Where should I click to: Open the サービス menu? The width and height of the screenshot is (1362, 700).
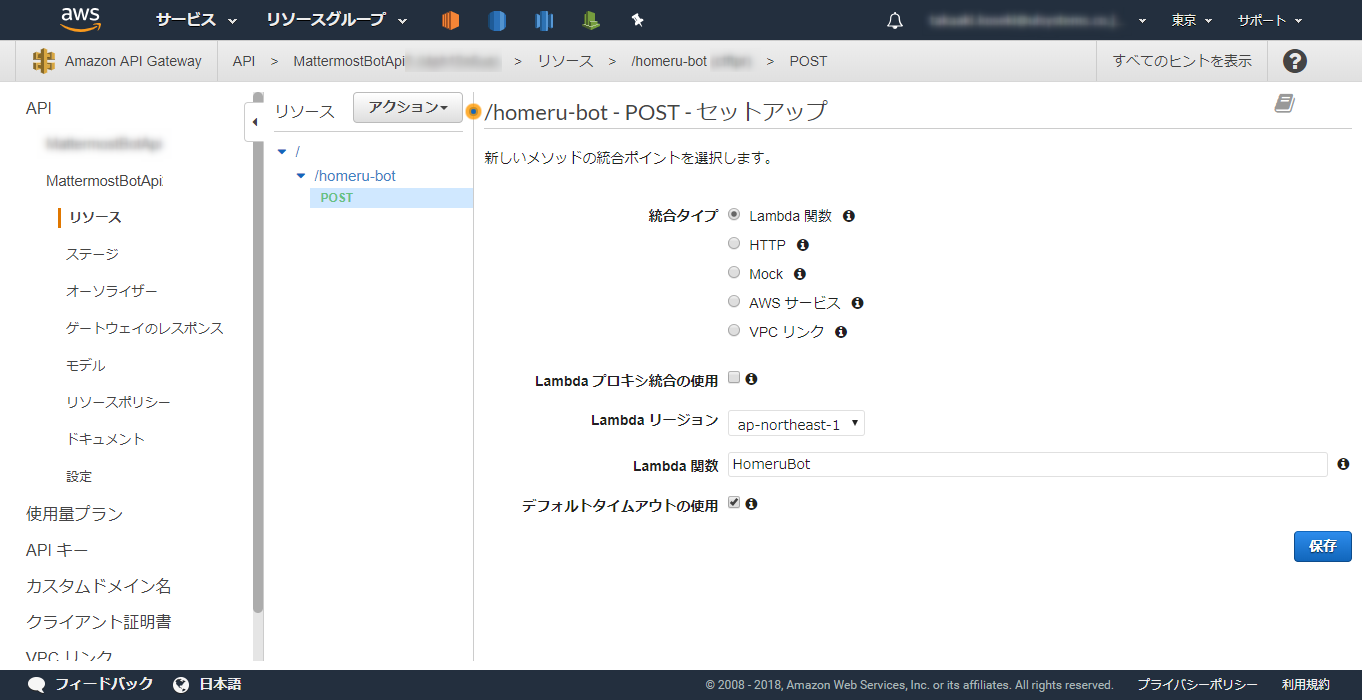click(x=188, y=19)
